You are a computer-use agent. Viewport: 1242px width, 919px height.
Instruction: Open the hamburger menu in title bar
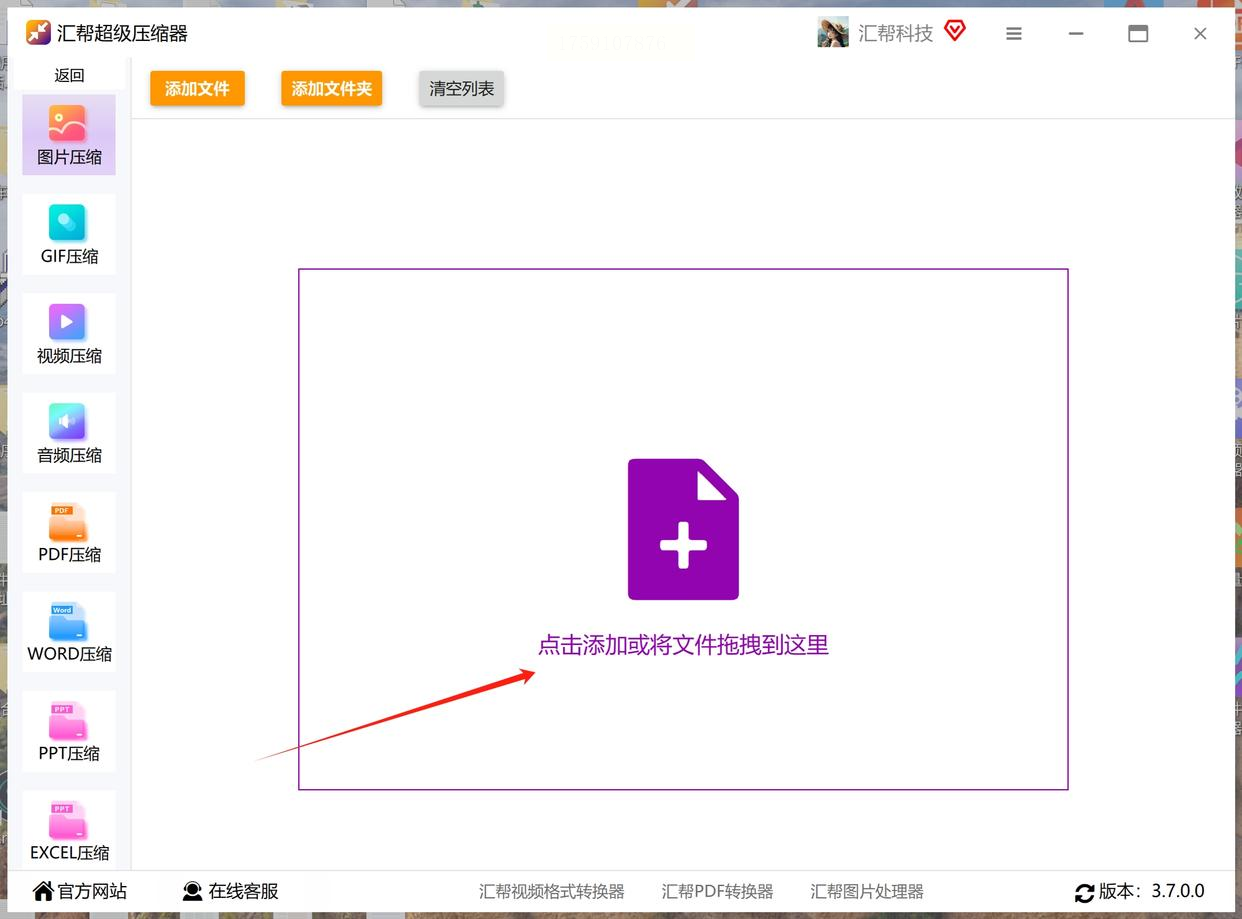coord(1014,34)
